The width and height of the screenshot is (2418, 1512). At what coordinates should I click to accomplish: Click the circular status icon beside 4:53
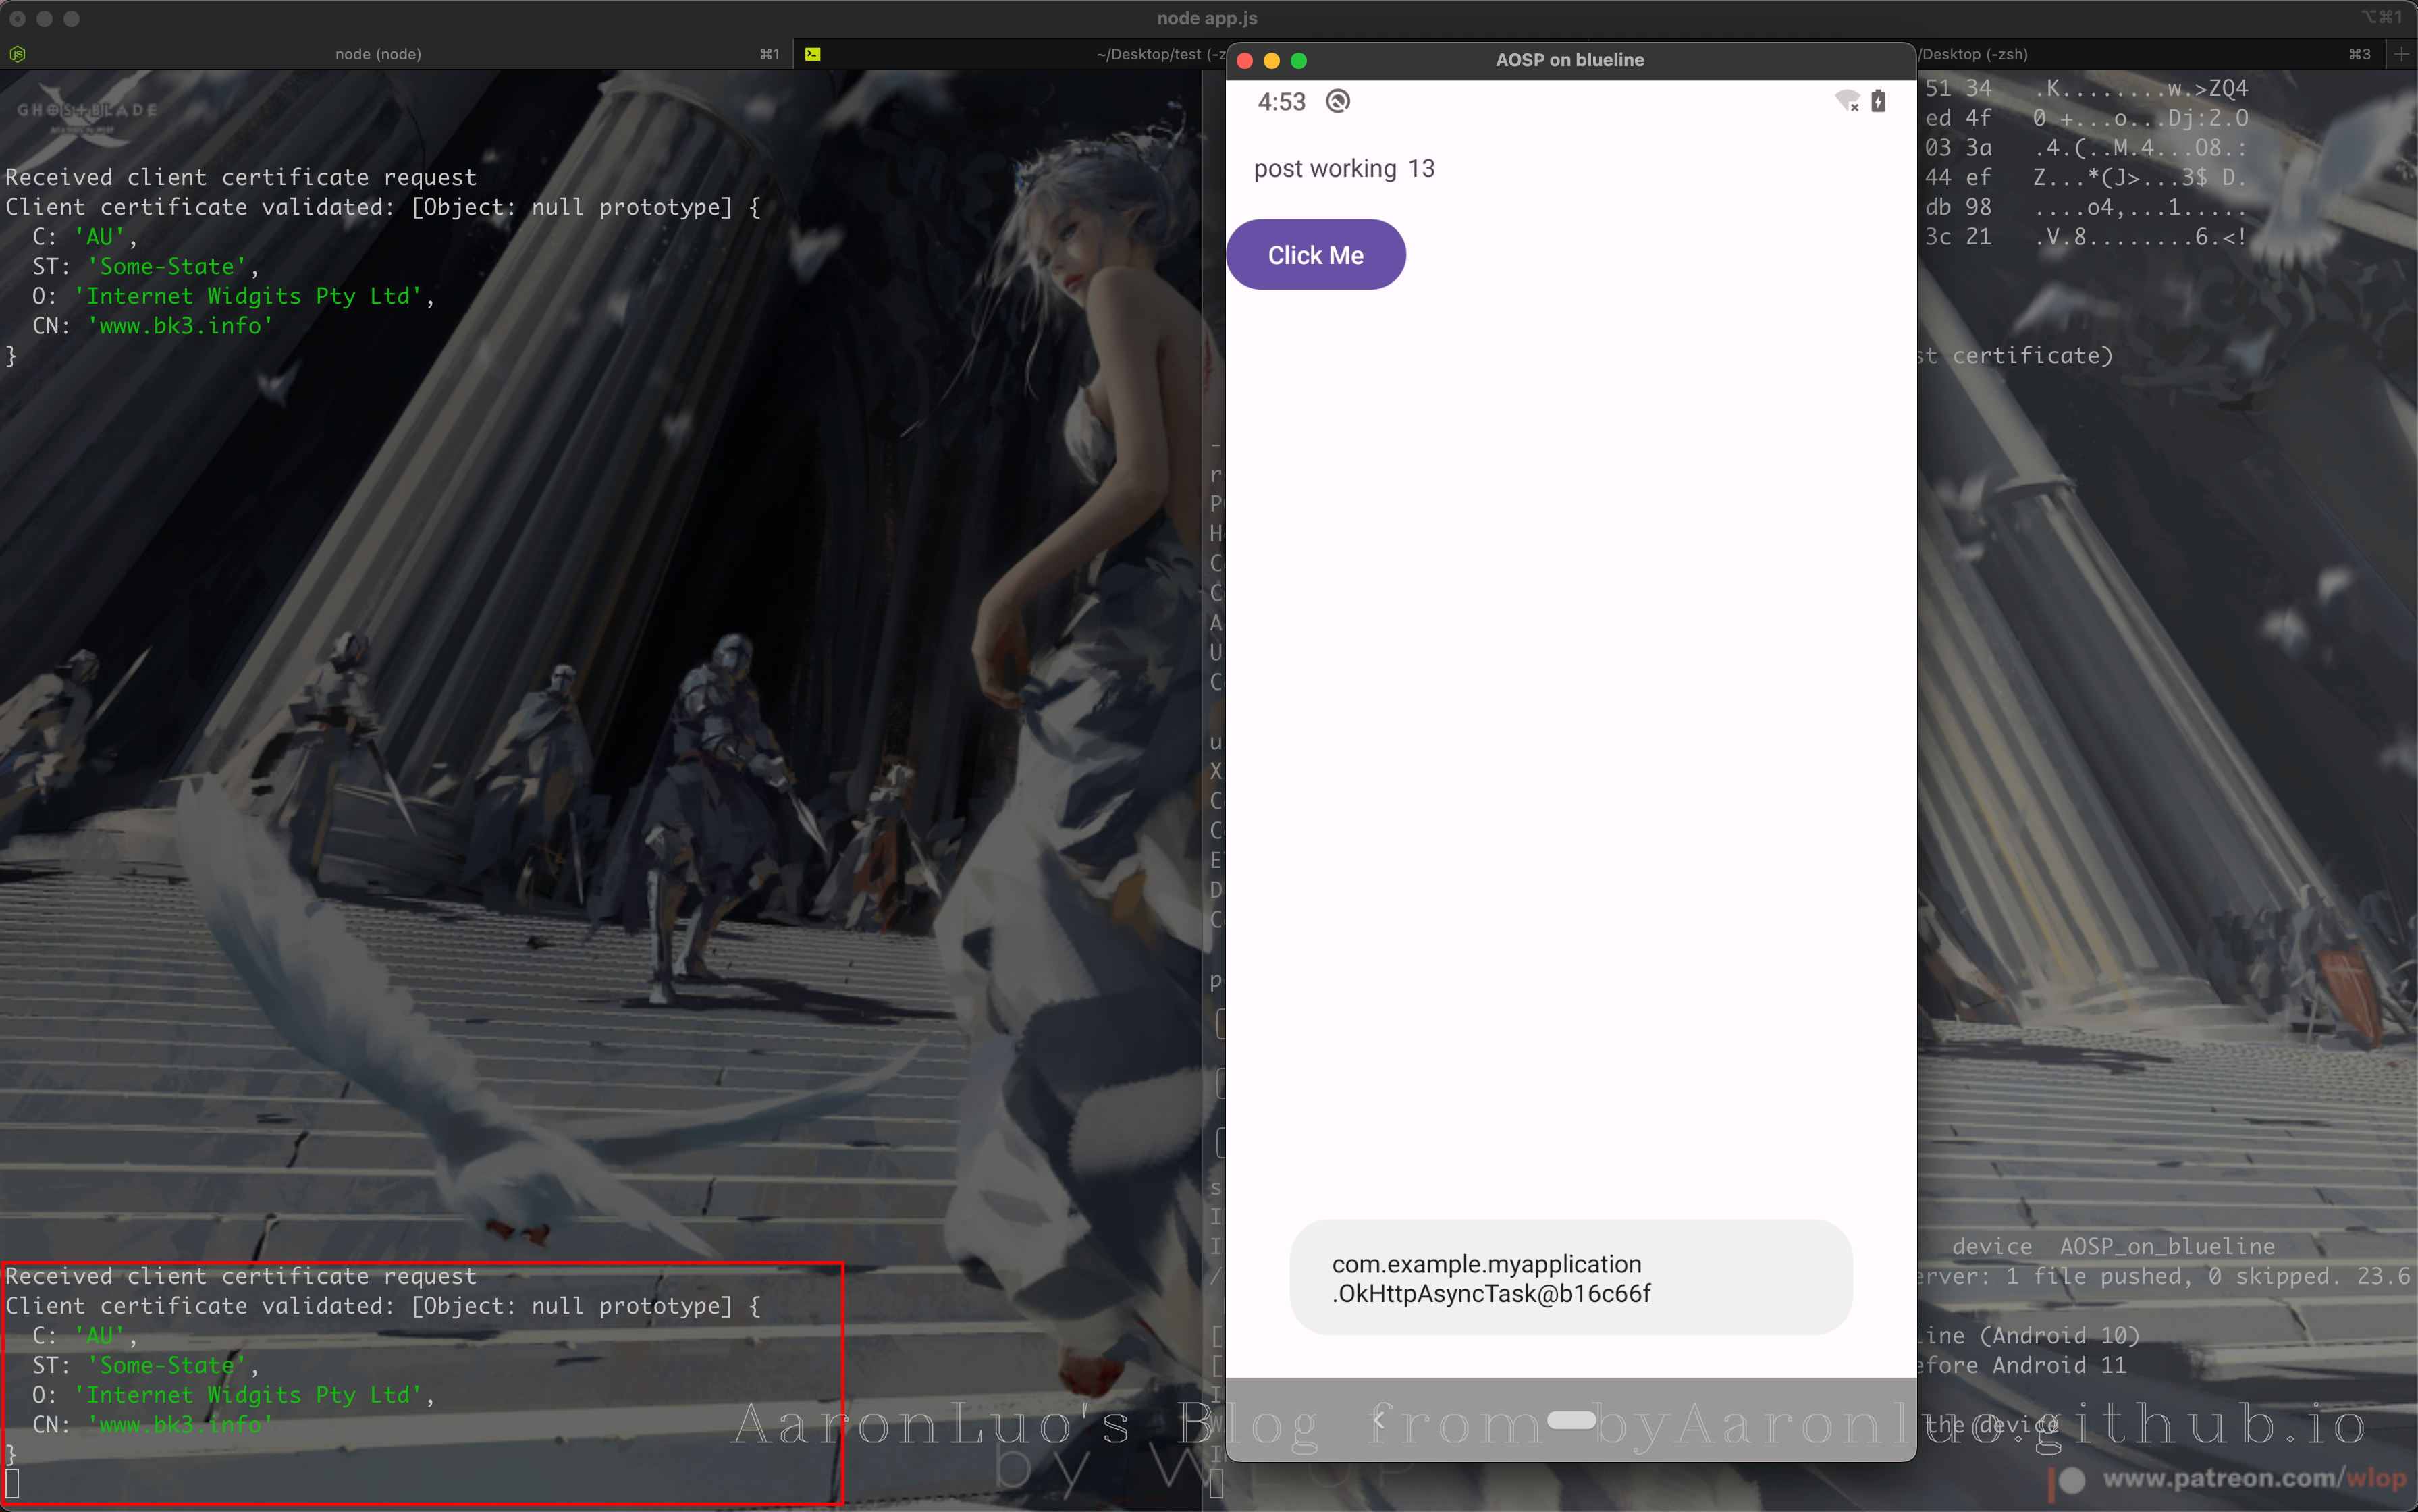click(x=1337, y=101)
